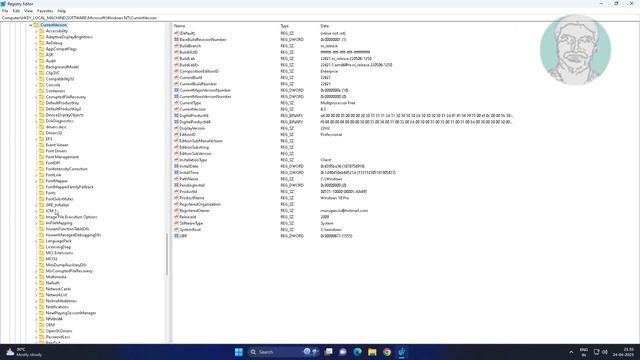The width and height of the screenshot is (640, 360).
Task: Open the Help menu
Action: point(62,11)
